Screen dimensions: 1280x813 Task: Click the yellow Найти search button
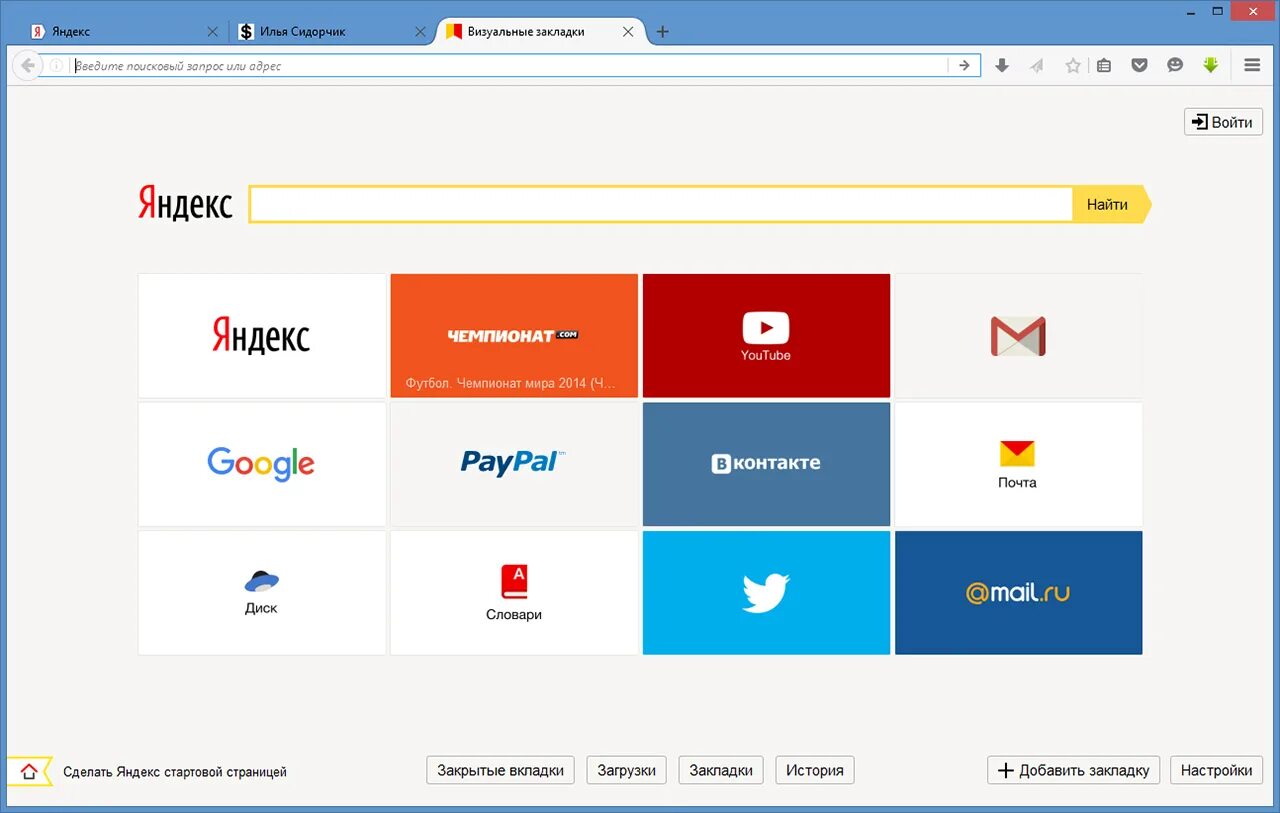[x=1109, y=204]
